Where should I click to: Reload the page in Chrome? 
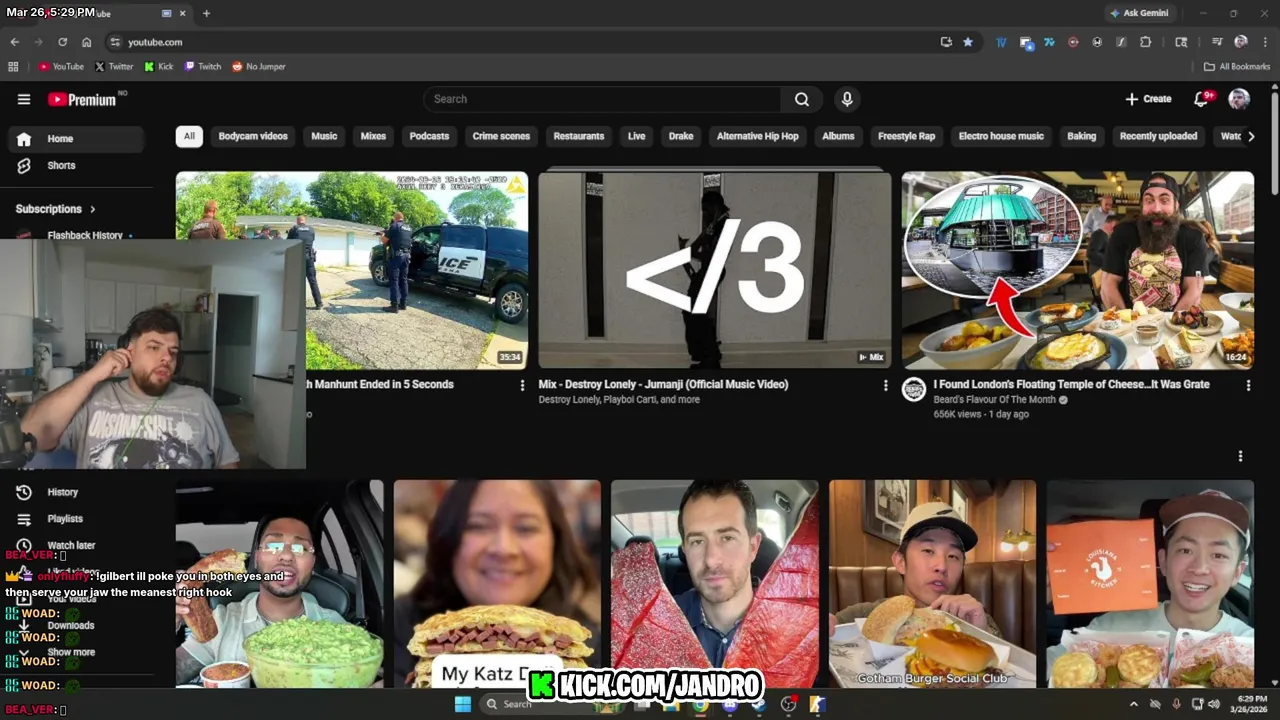pos(62,42)
